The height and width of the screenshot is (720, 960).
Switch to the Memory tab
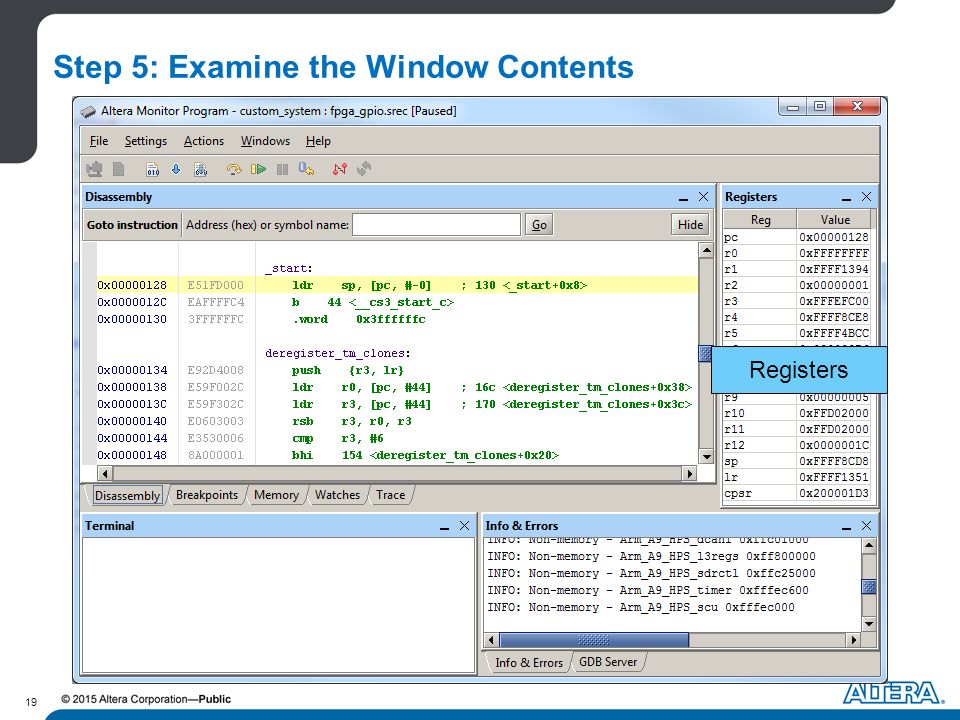coord(276,495)
